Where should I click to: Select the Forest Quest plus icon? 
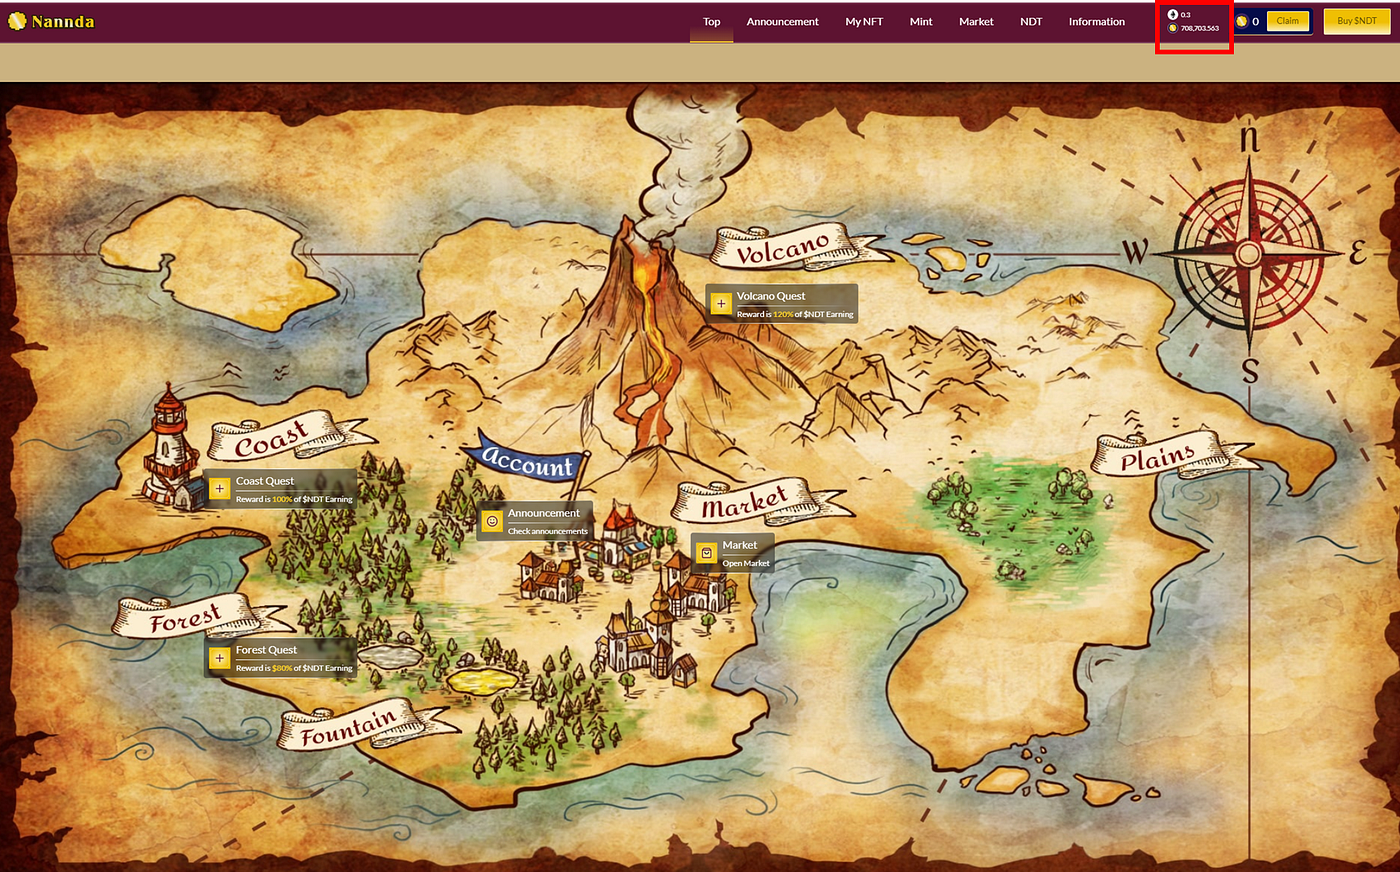(219, 658)
